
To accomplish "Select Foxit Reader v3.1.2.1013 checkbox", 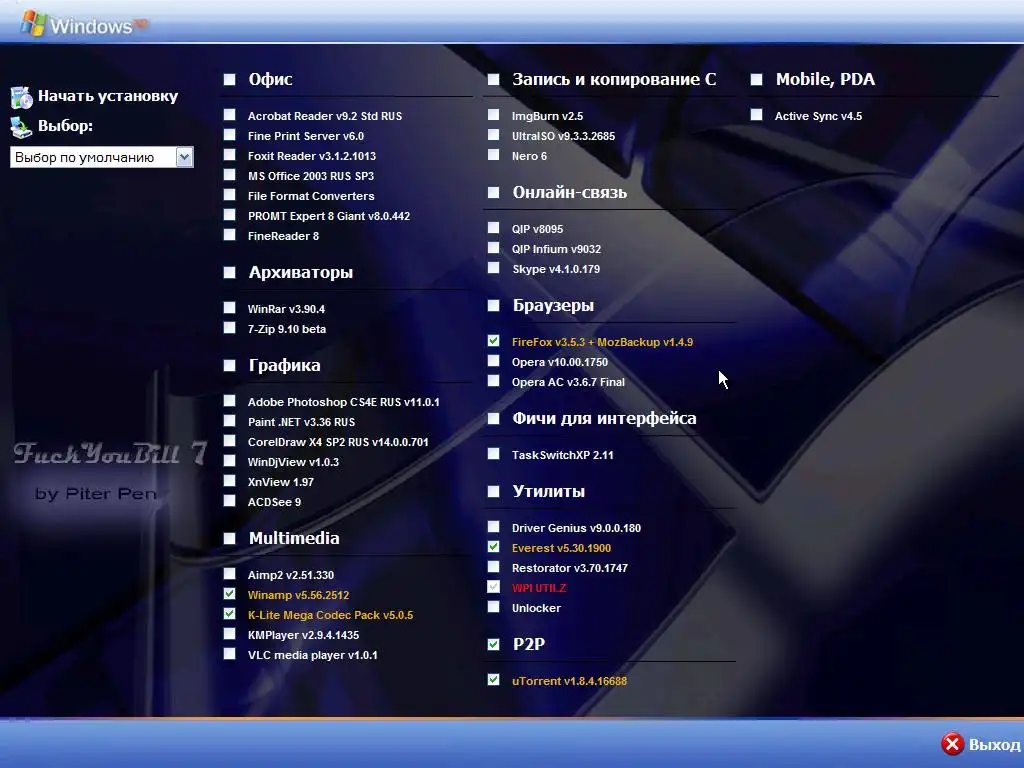I will click(x=229, y=155).
